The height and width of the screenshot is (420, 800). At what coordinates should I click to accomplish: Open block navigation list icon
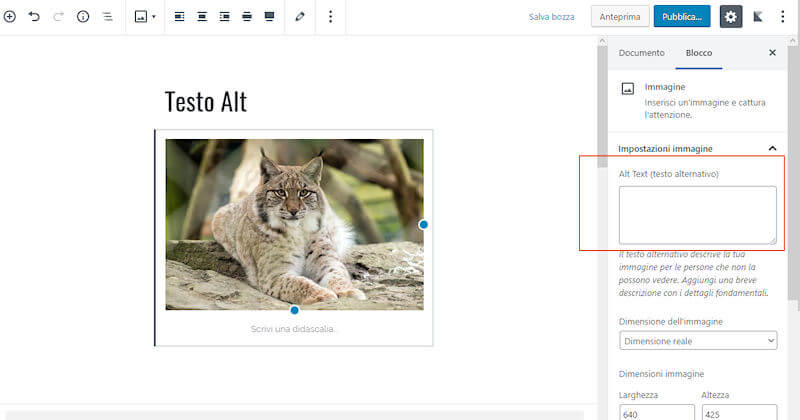click(107, 17)
